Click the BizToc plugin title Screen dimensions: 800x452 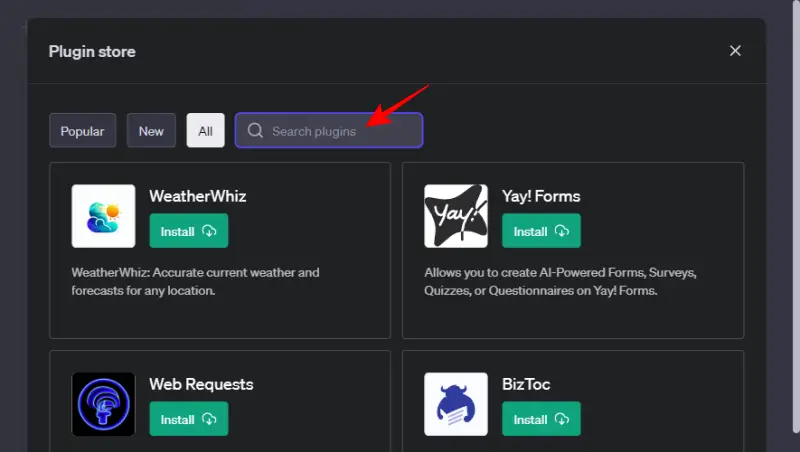click(525, 384)
